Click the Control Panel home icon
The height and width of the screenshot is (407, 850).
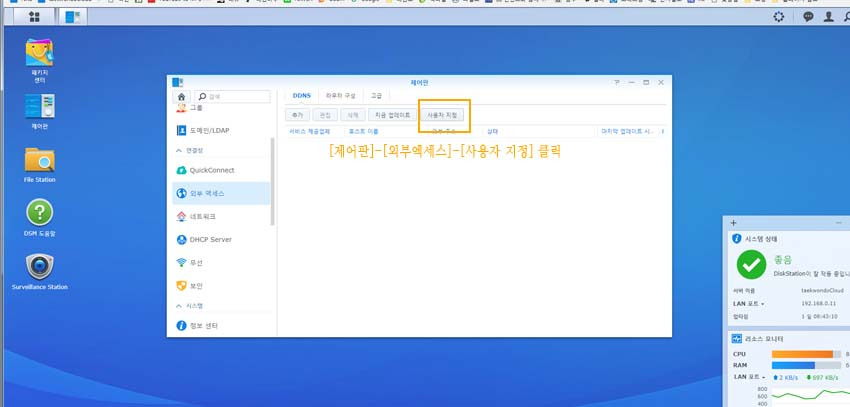[x=181, y=96]
